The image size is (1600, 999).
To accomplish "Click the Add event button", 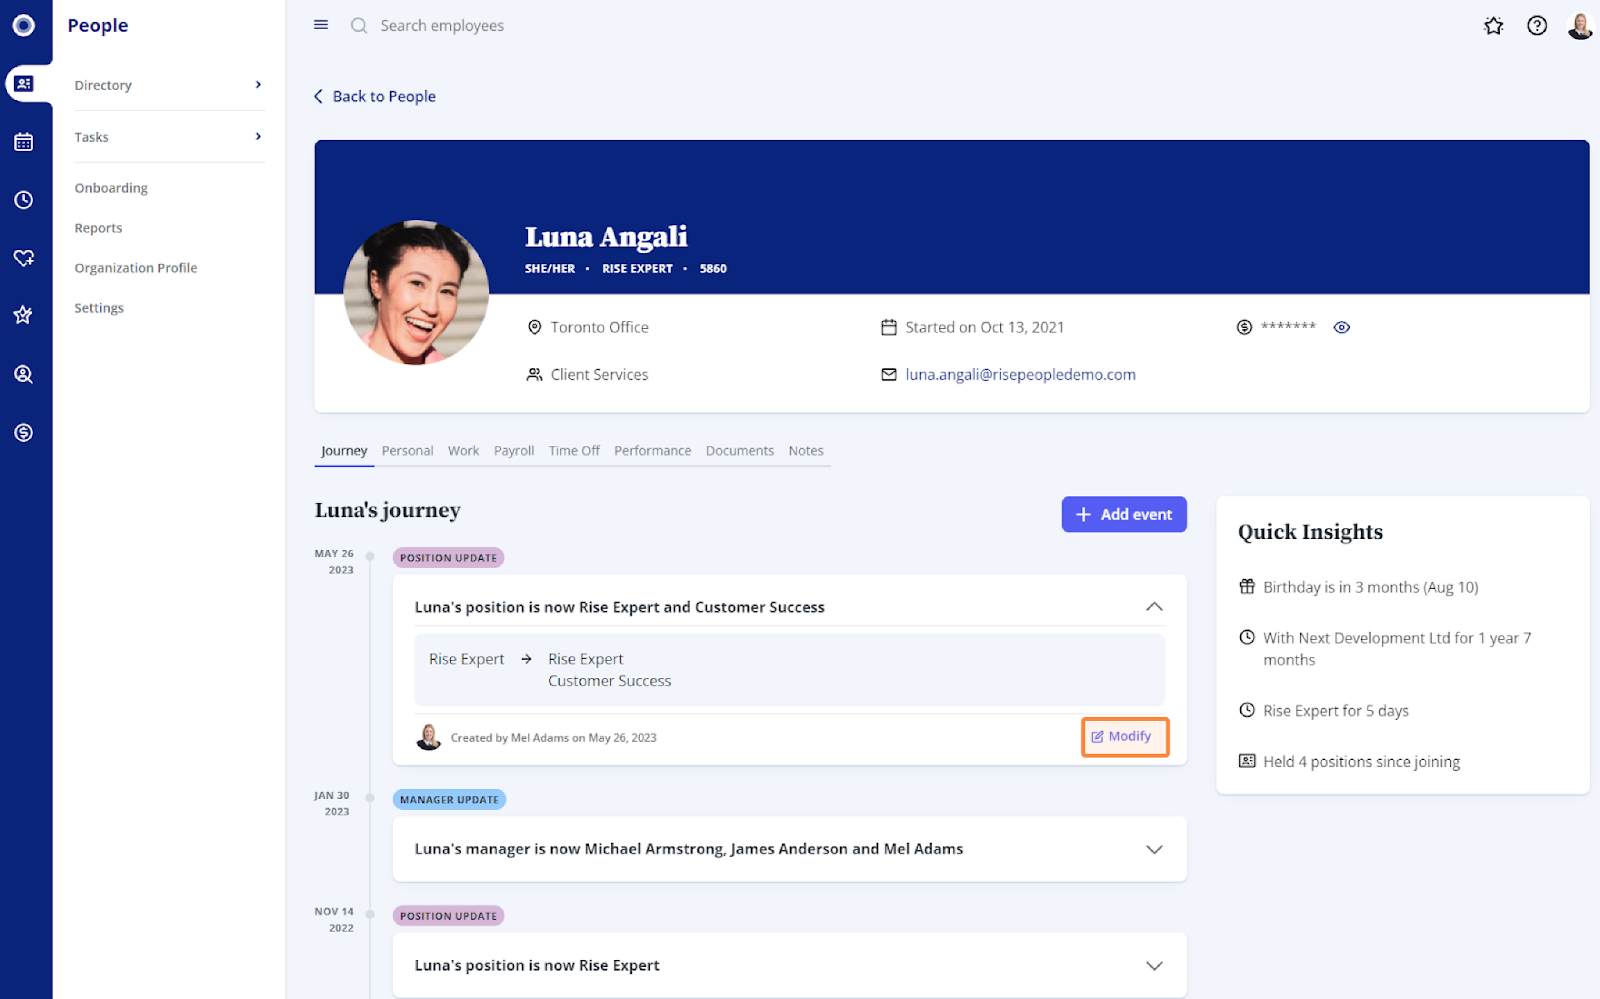I will (1124, 514).
